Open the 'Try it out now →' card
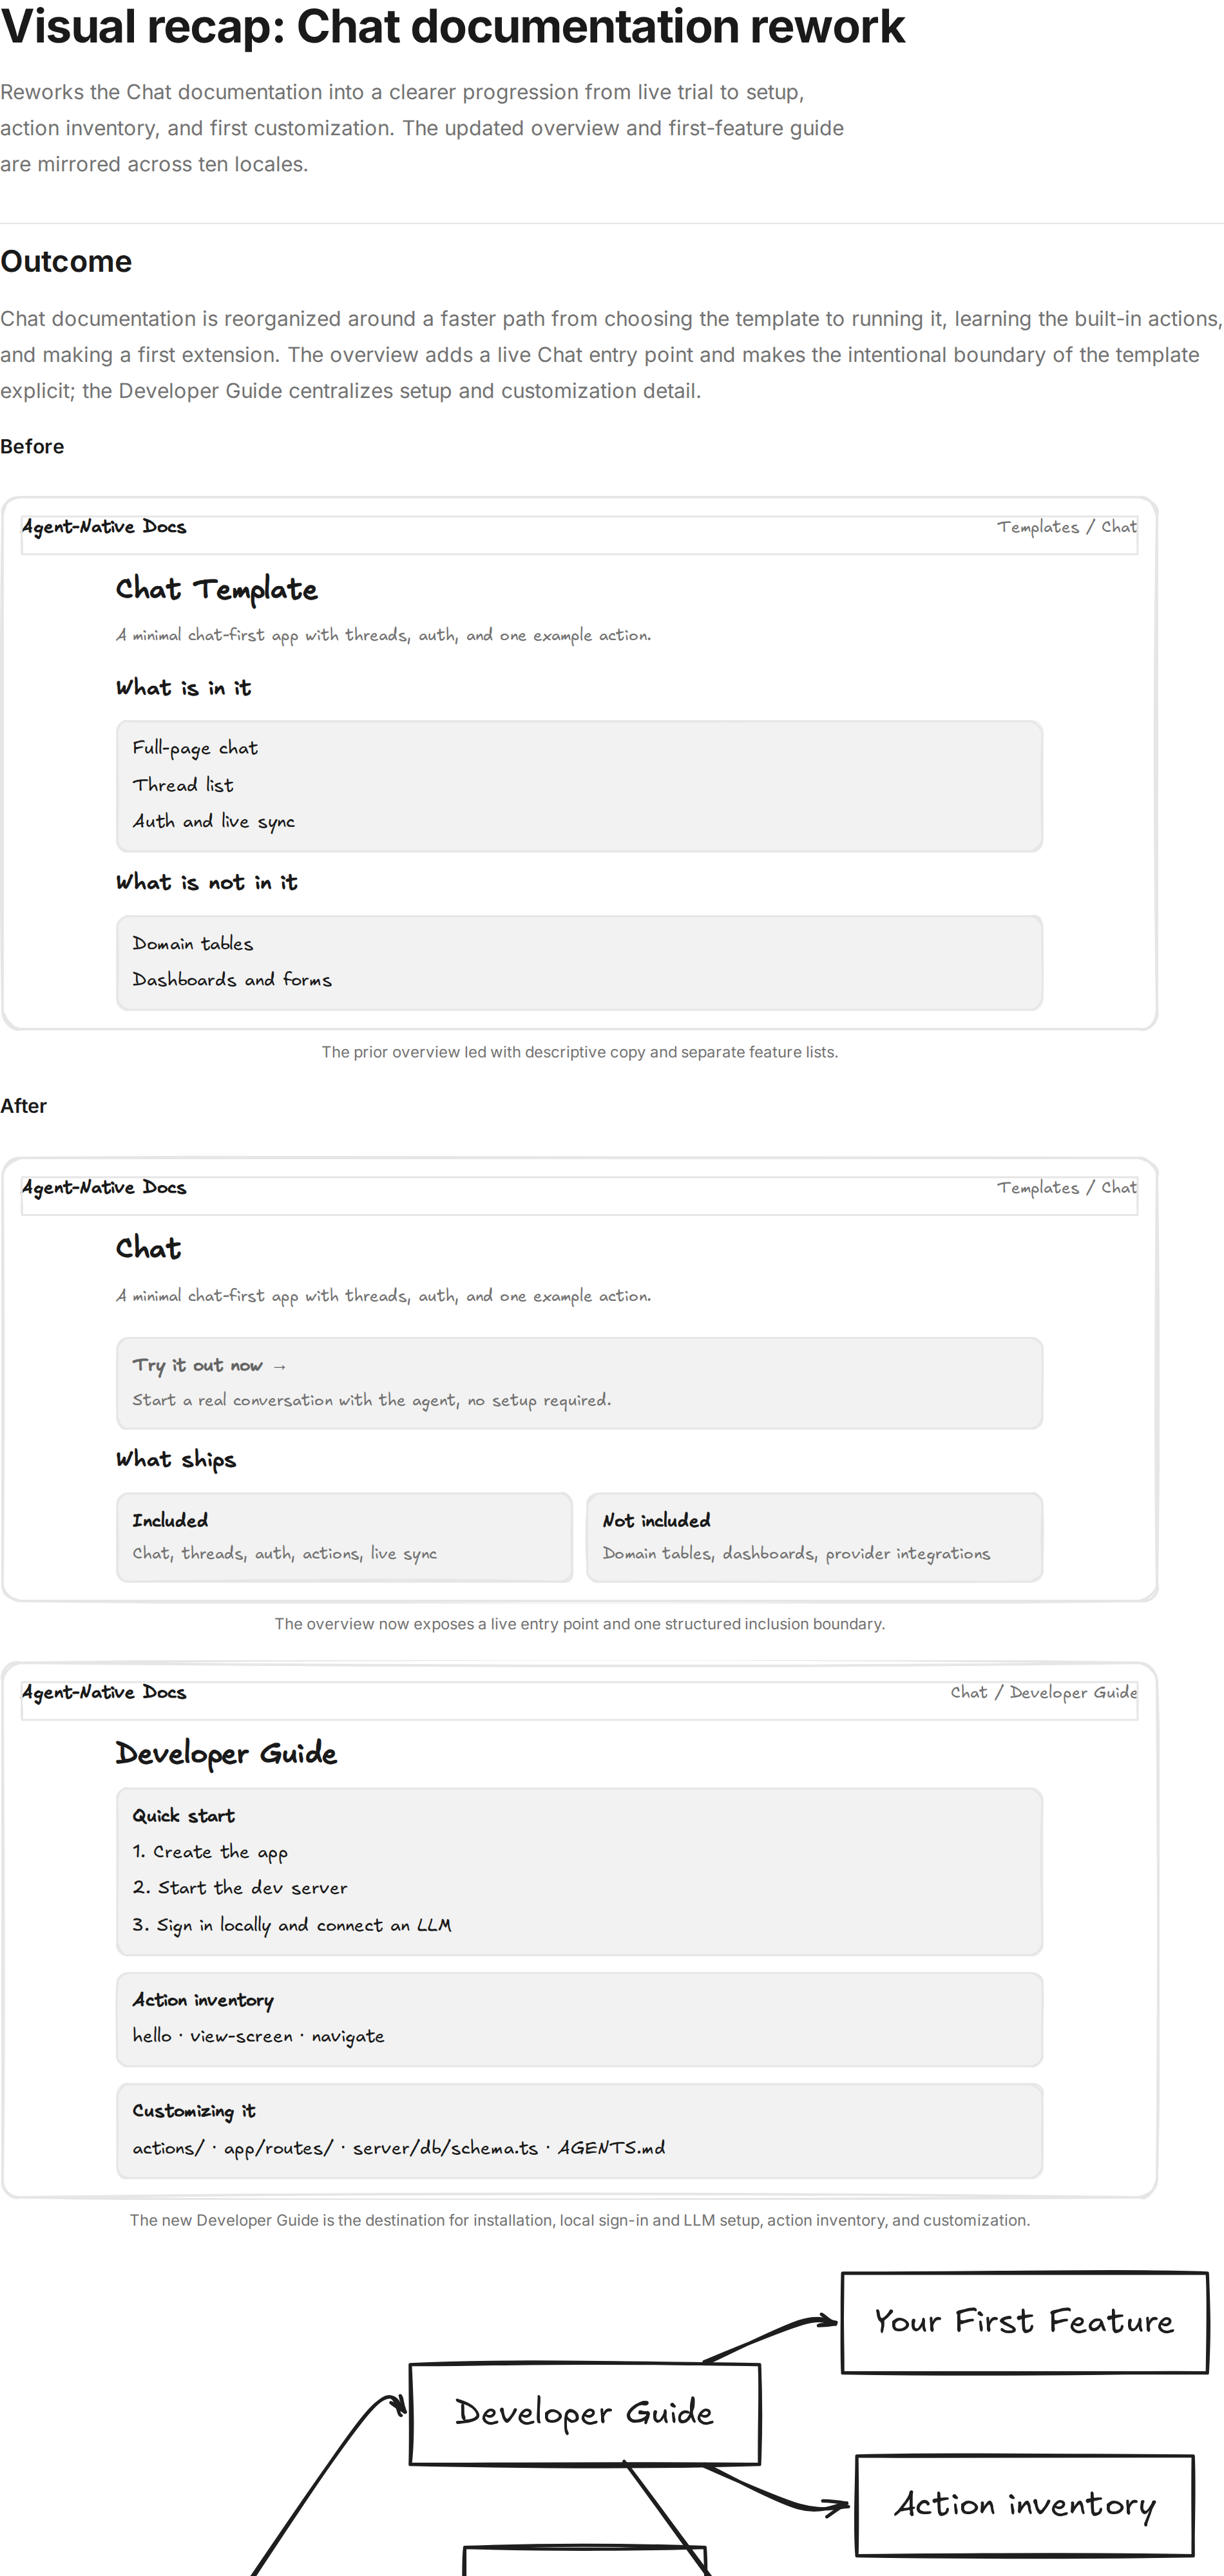1224x2576 pixels. click(579, 1383)
